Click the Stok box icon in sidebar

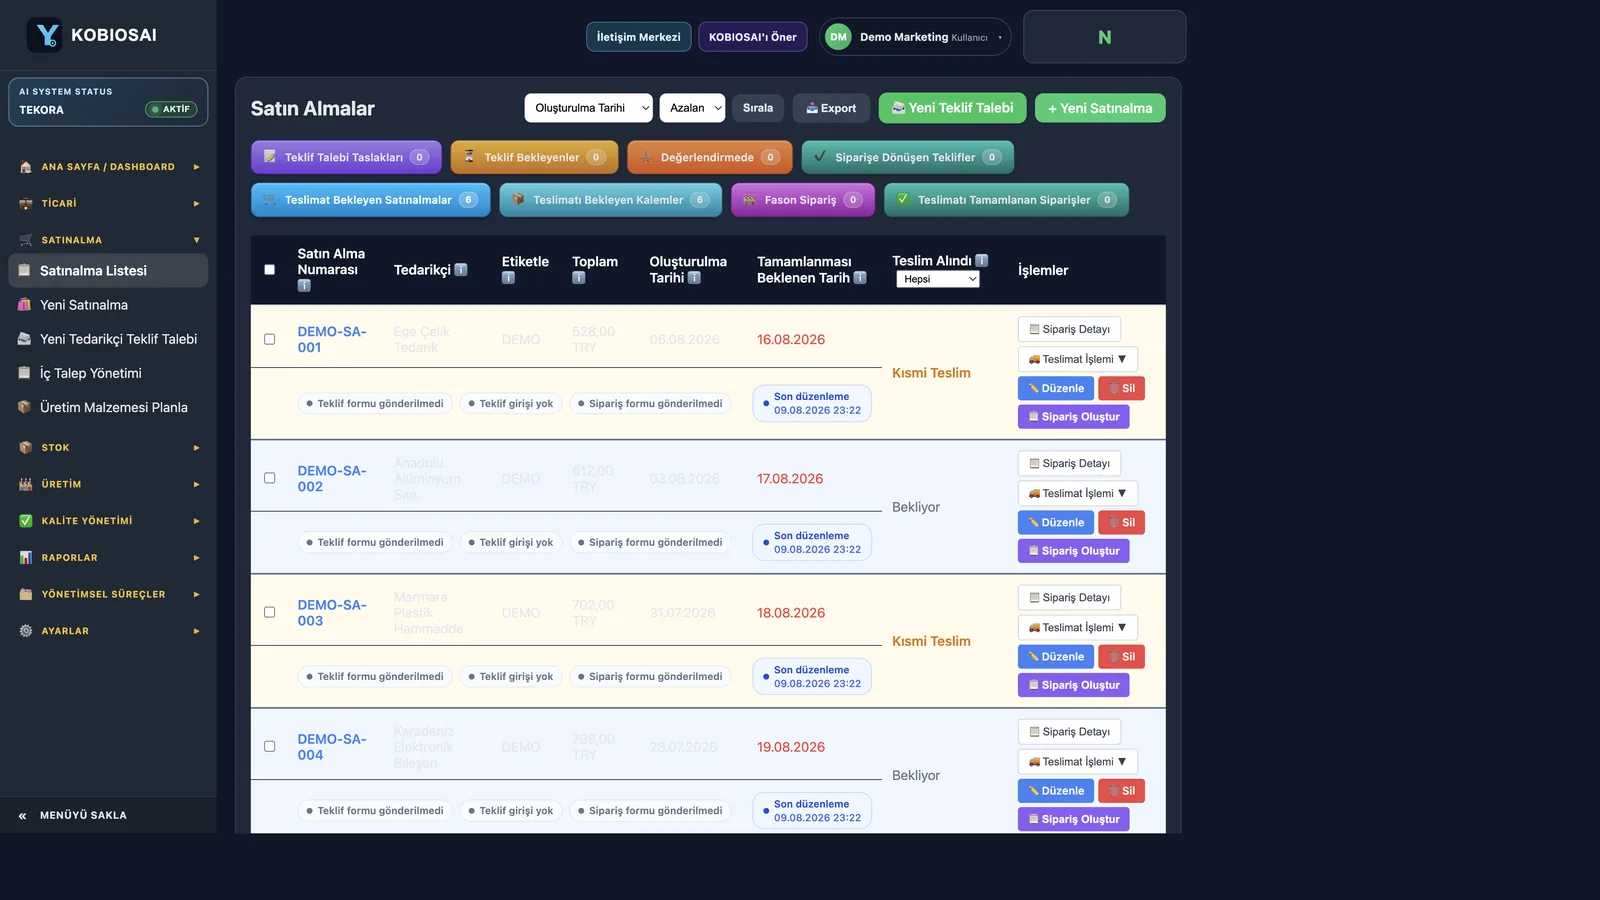tap(26, 448)
